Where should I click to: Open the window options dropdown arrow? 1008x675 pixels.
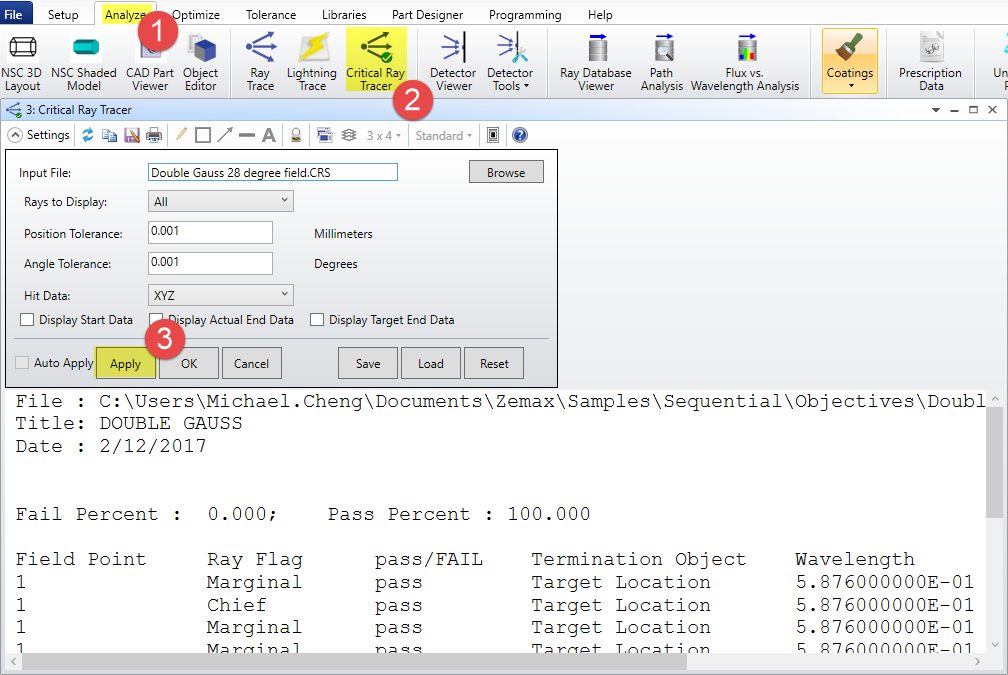click(x=936, y=111)
